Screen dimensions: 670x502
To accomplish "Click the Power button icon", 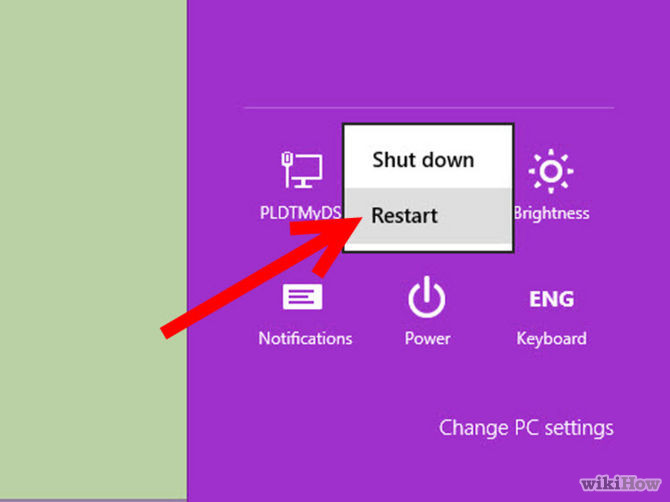I will [426, 297].
